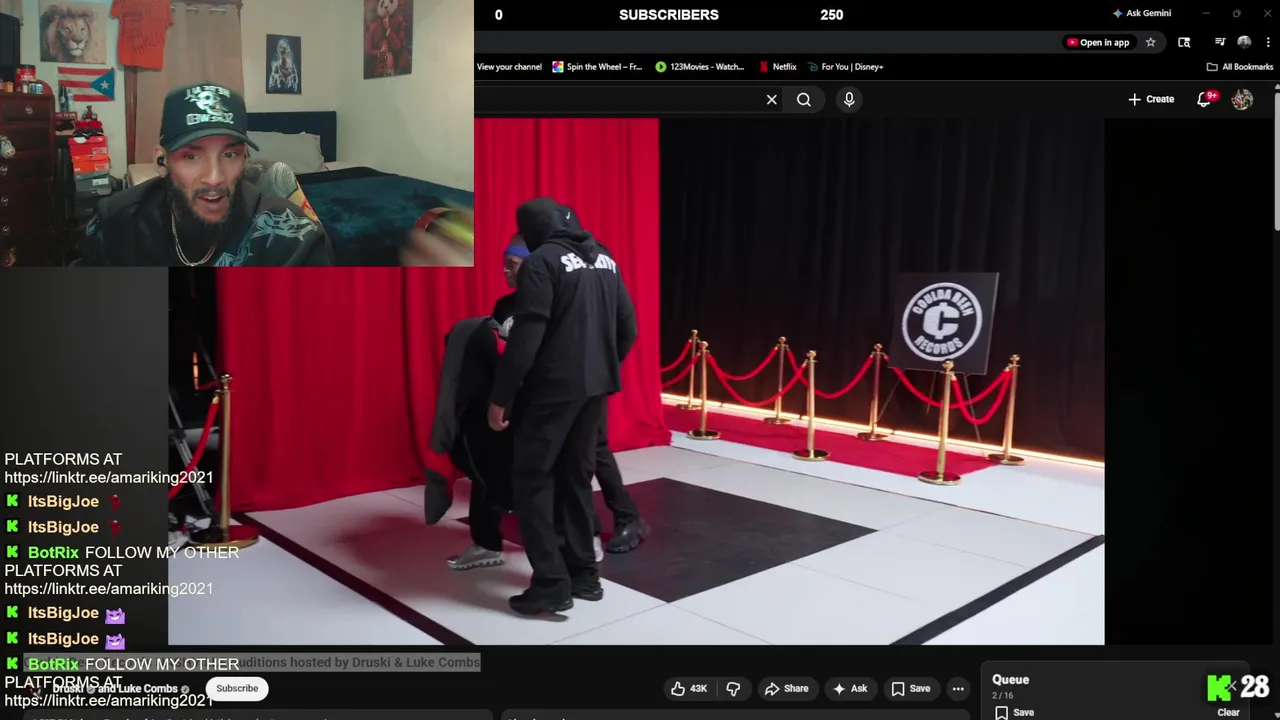Start voice search with the microphone
Screen dimensions: 1280x720
point(849,99)
